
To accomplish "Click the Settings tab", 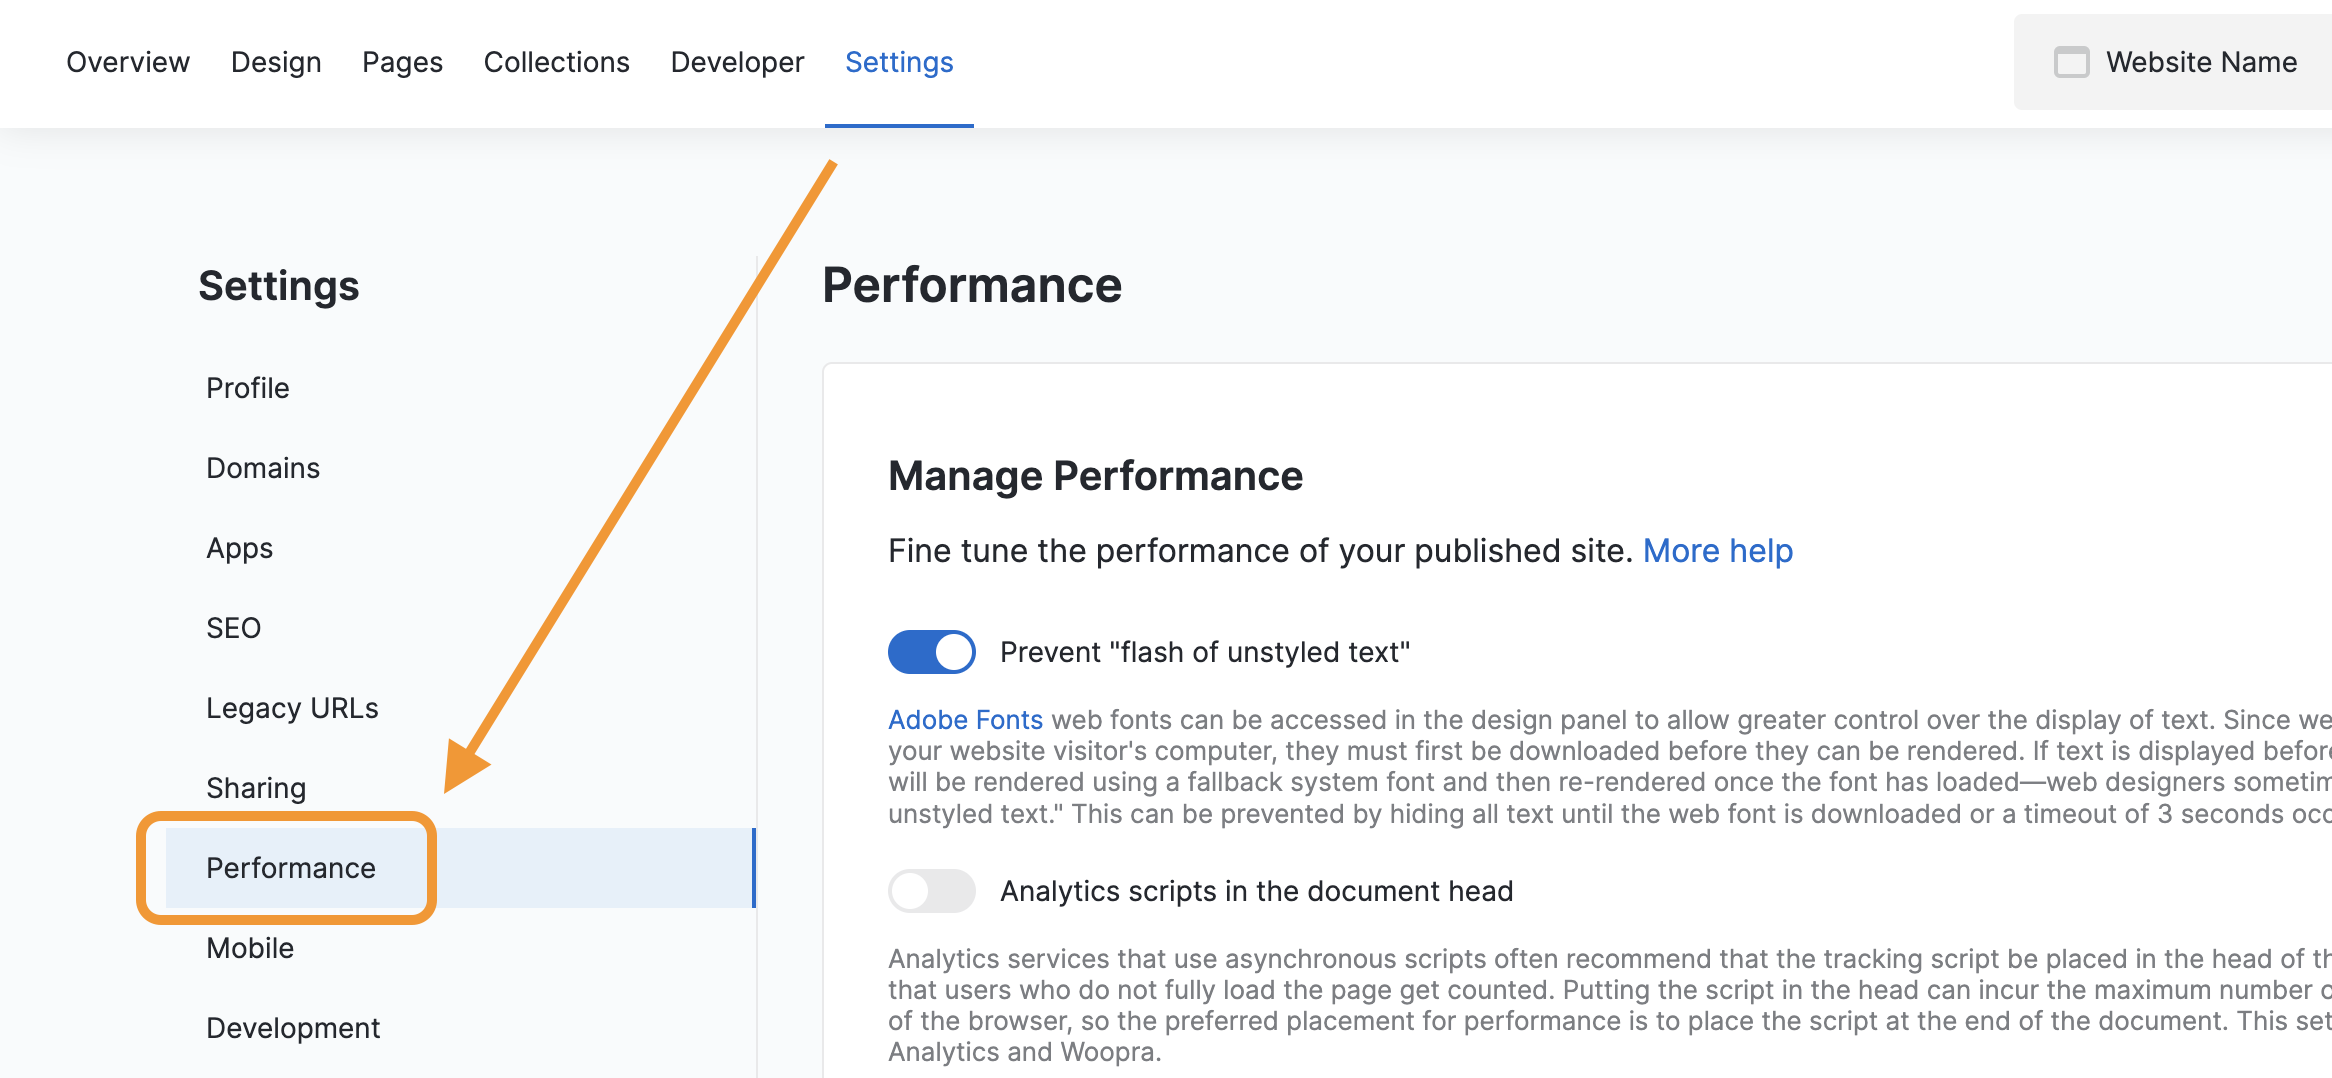I will coord(899,62).
